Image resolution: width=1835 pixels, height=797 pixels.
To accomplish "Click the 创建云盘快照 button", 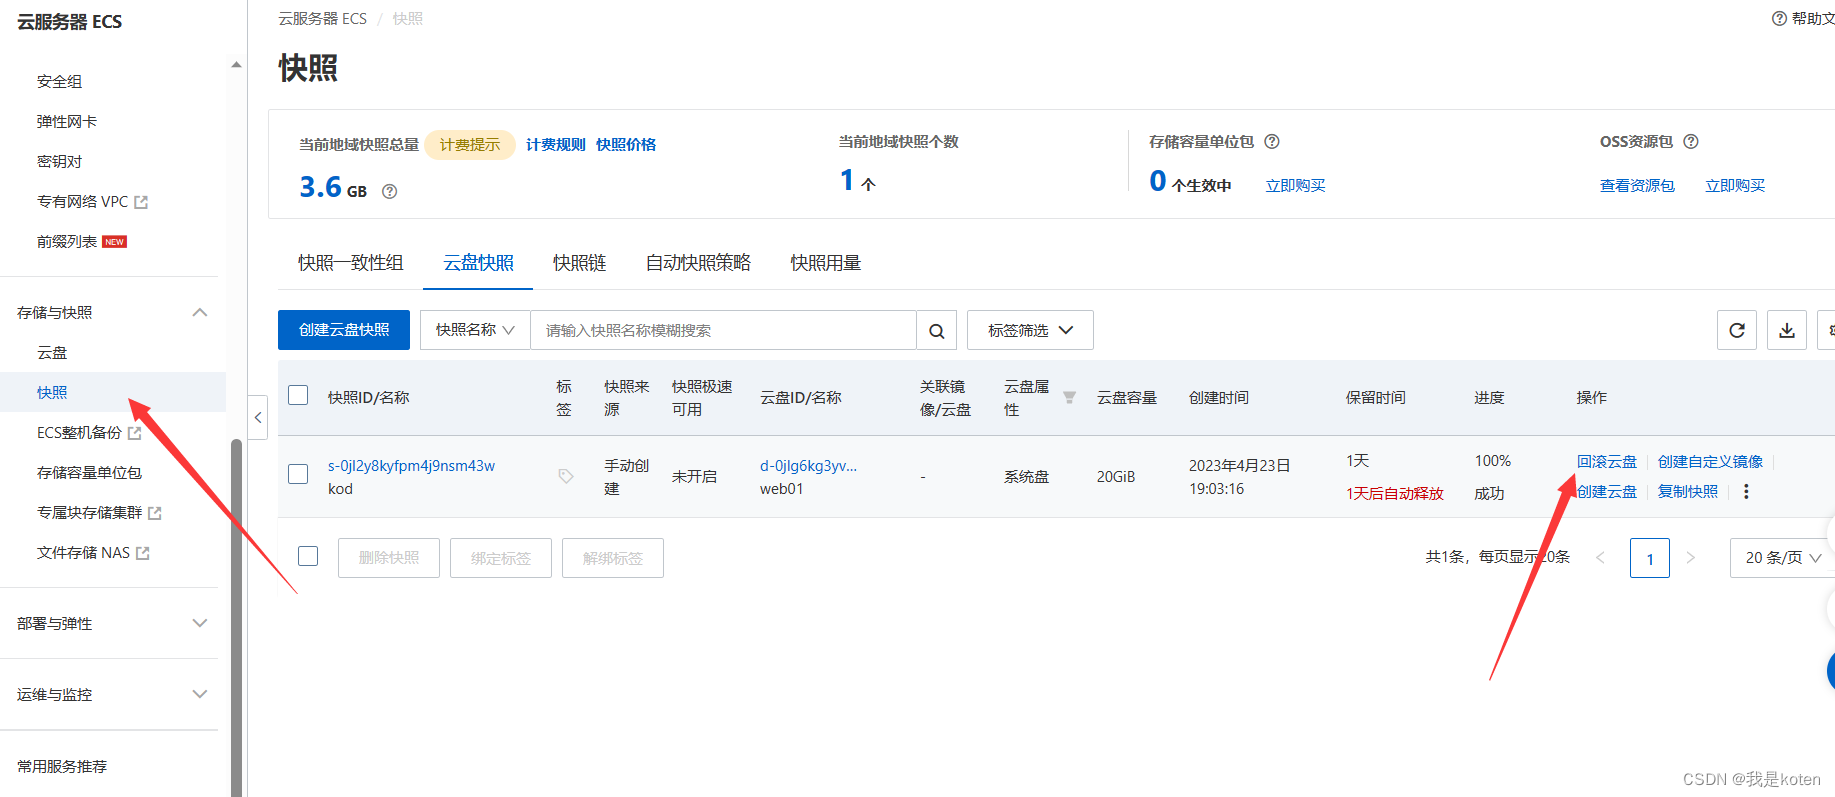I will [344, 330].
